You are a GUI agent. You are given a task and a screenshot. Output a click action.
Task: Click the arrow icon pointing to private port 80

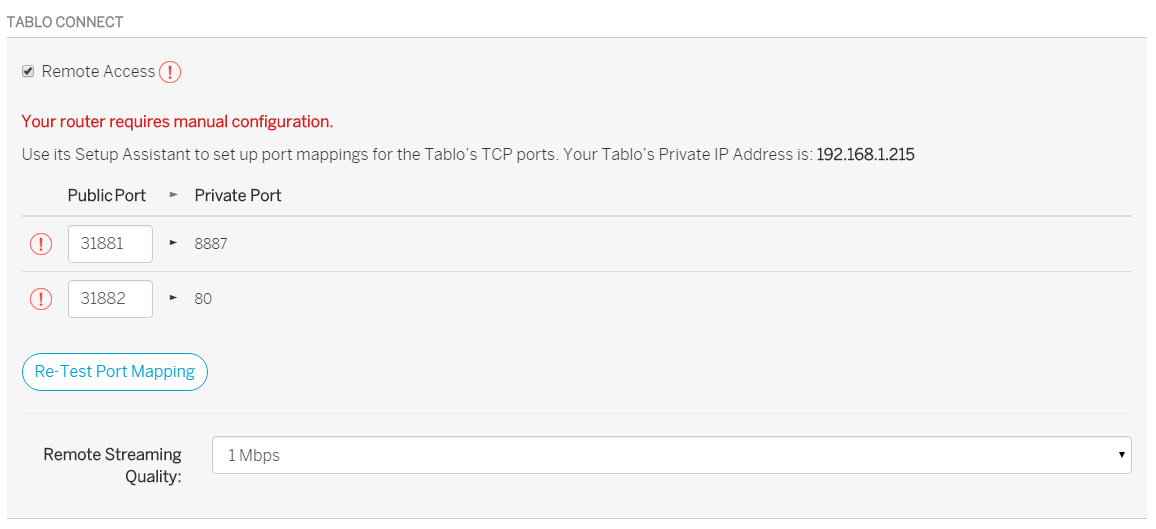[x=174, y=298]
